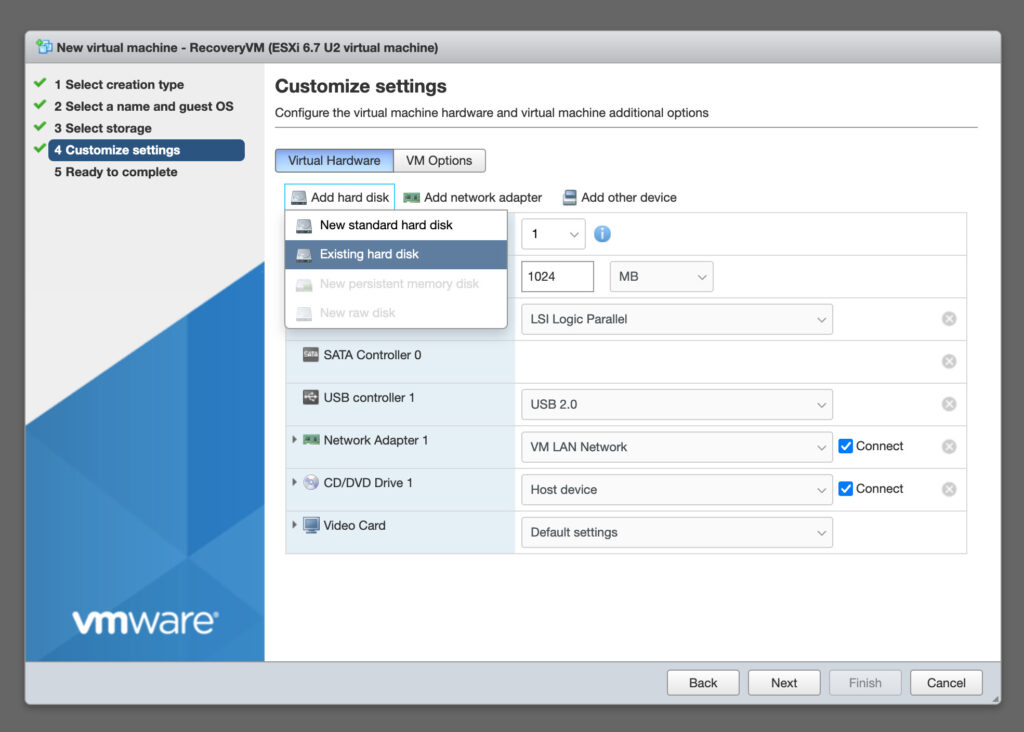
Task: Click the Cancel button
Action: coord(946,682)
